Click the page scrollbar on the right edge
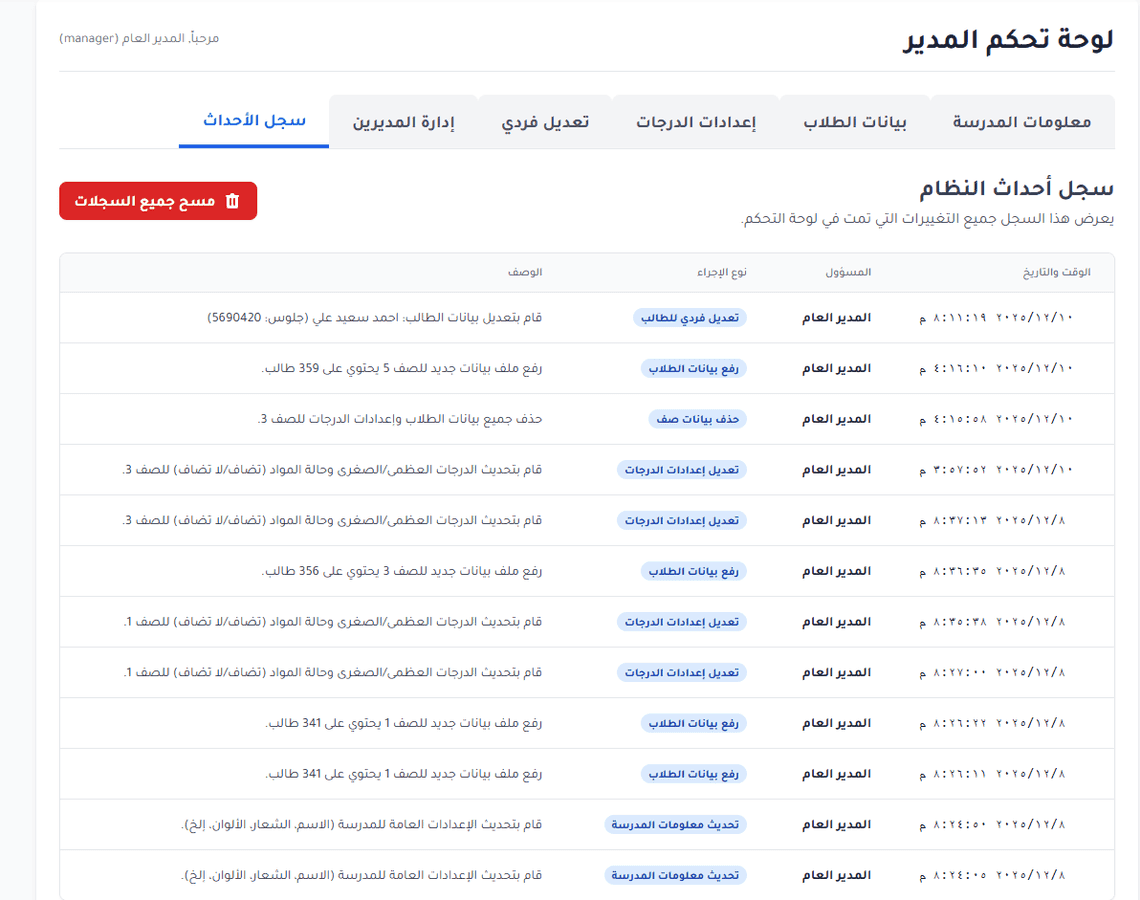Viewport: 1140px width, 900px height. pyautogui.click(x=1134, y=450)
